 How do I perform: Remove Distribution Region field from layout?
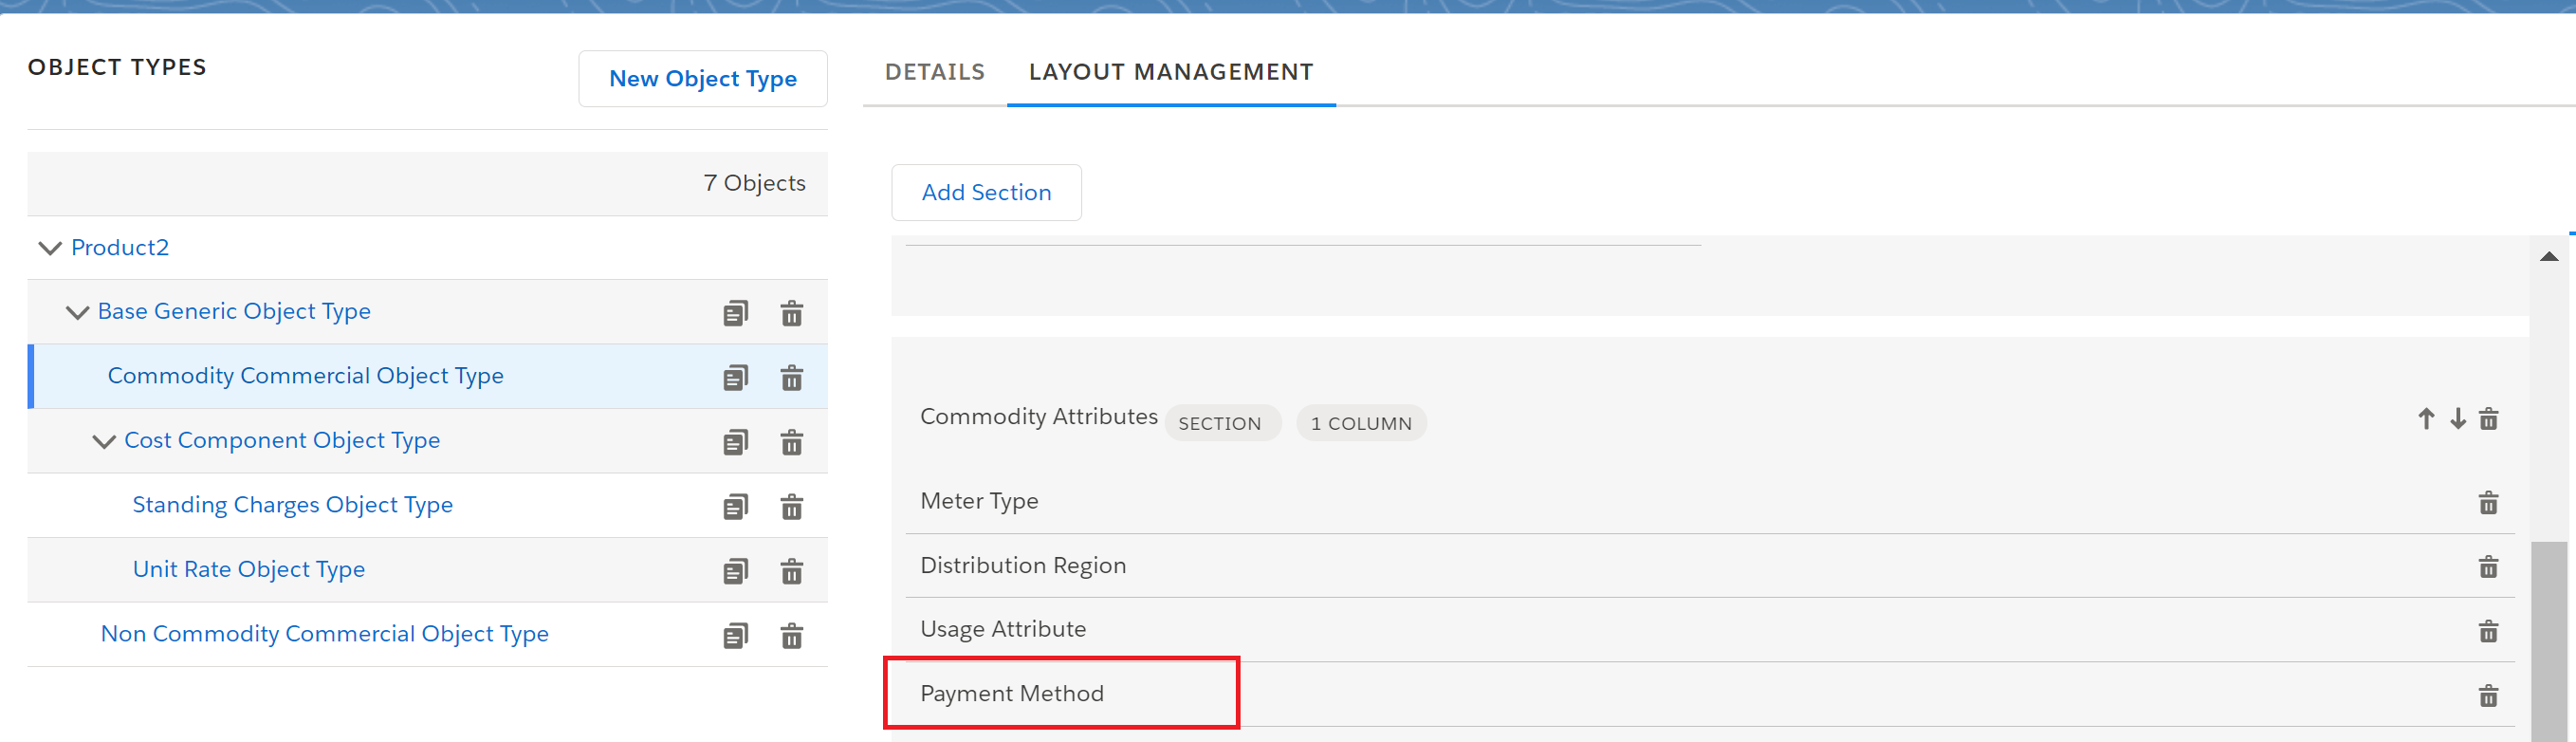pos(2489,567)
